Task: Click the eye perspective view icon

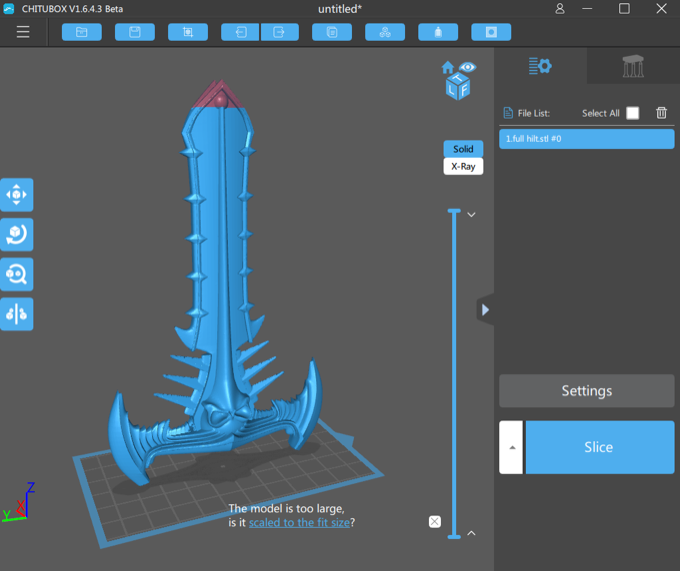Action: [x=468, y=67]
